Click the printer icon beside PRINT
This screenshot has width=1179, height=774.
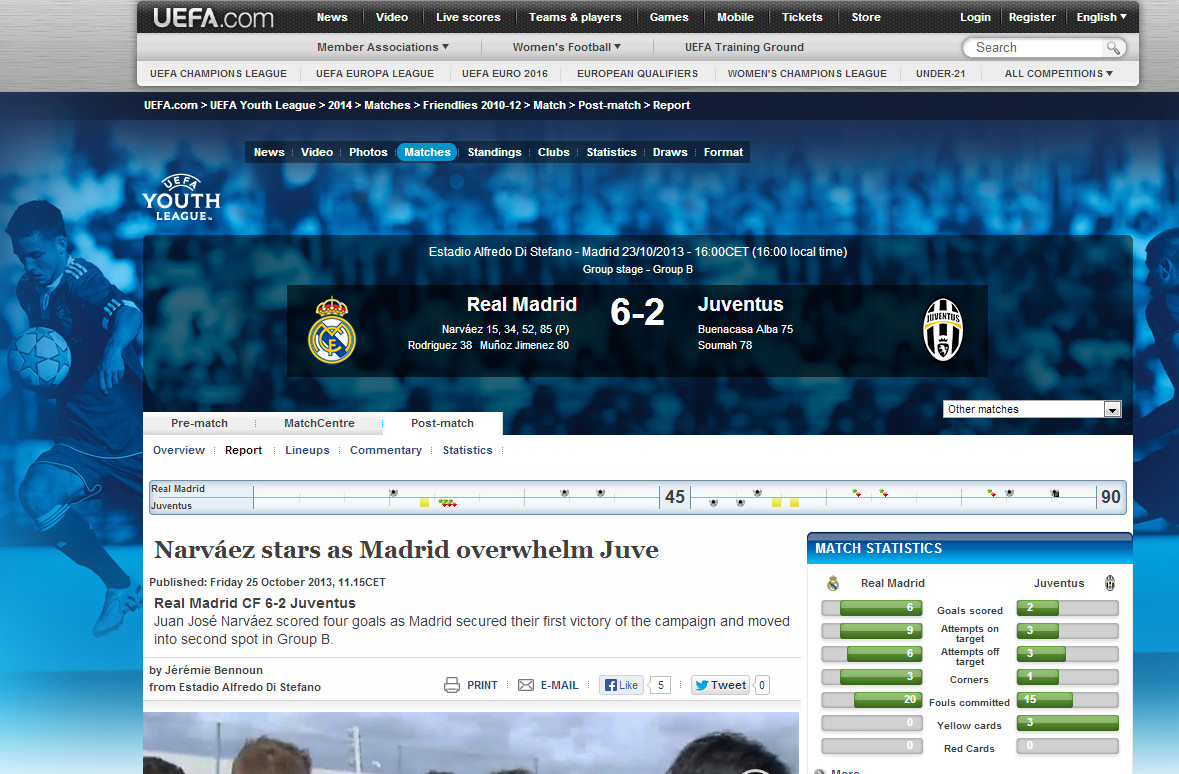point(452,685)
